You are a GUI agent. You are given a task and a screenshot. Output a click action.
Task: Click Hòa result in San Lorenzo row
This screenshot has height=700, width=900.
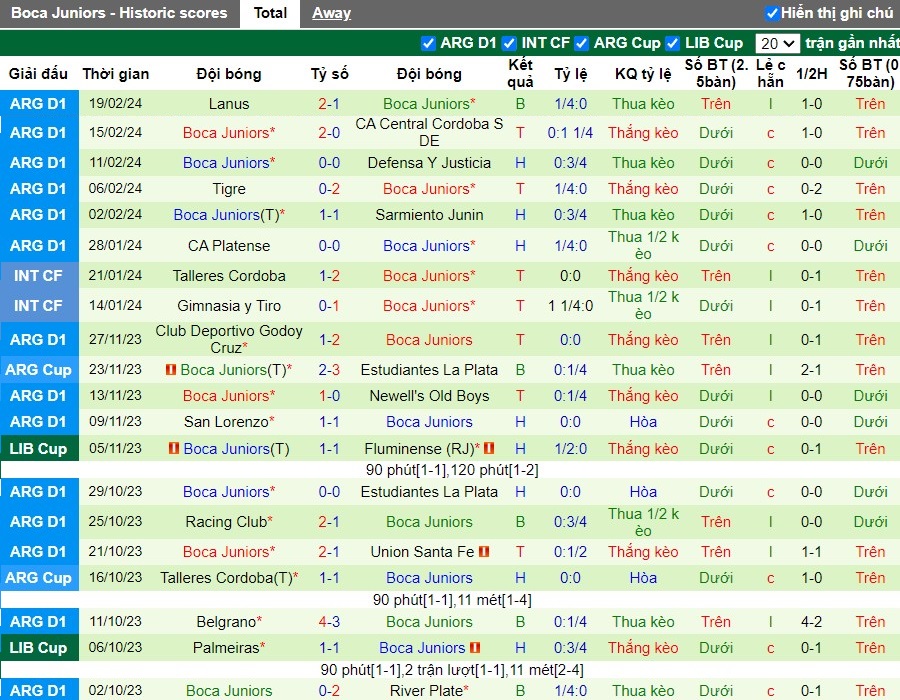click(643, 422)
